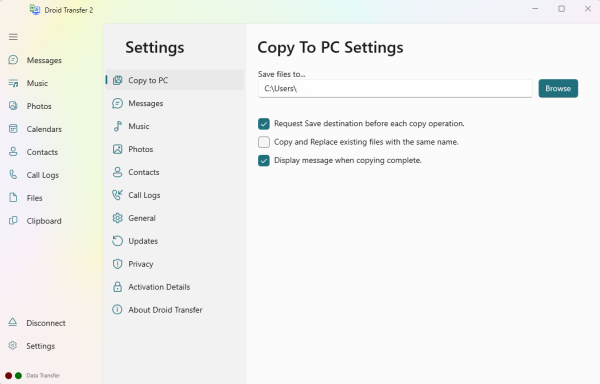
Task: Uncheck Request Save destination before each copy
Action: (264, 124)
